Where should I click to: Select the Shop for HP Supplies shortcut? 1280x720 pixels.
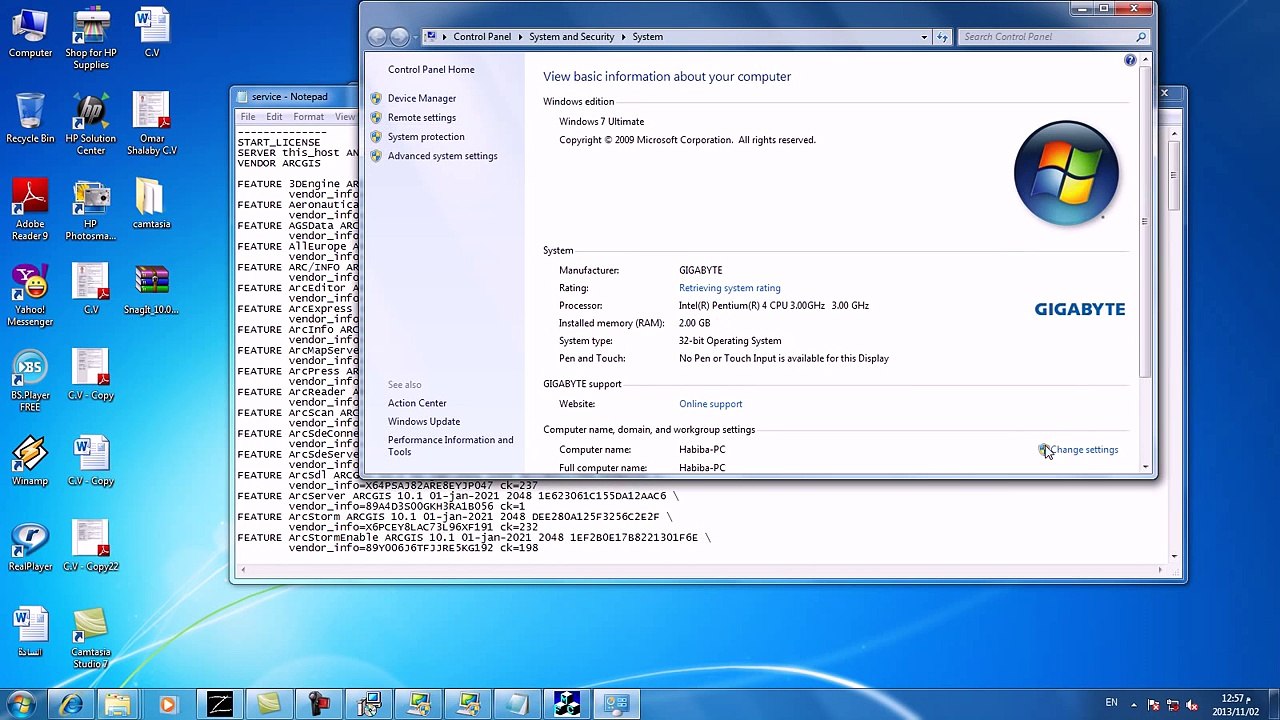point(91,40)
